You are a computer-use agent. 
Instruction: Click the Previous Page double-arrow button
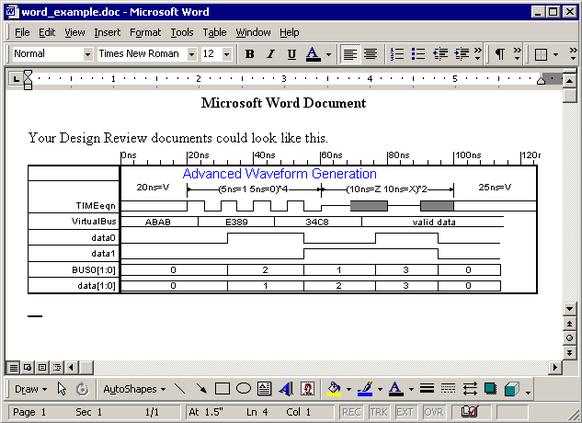[570, 324]
